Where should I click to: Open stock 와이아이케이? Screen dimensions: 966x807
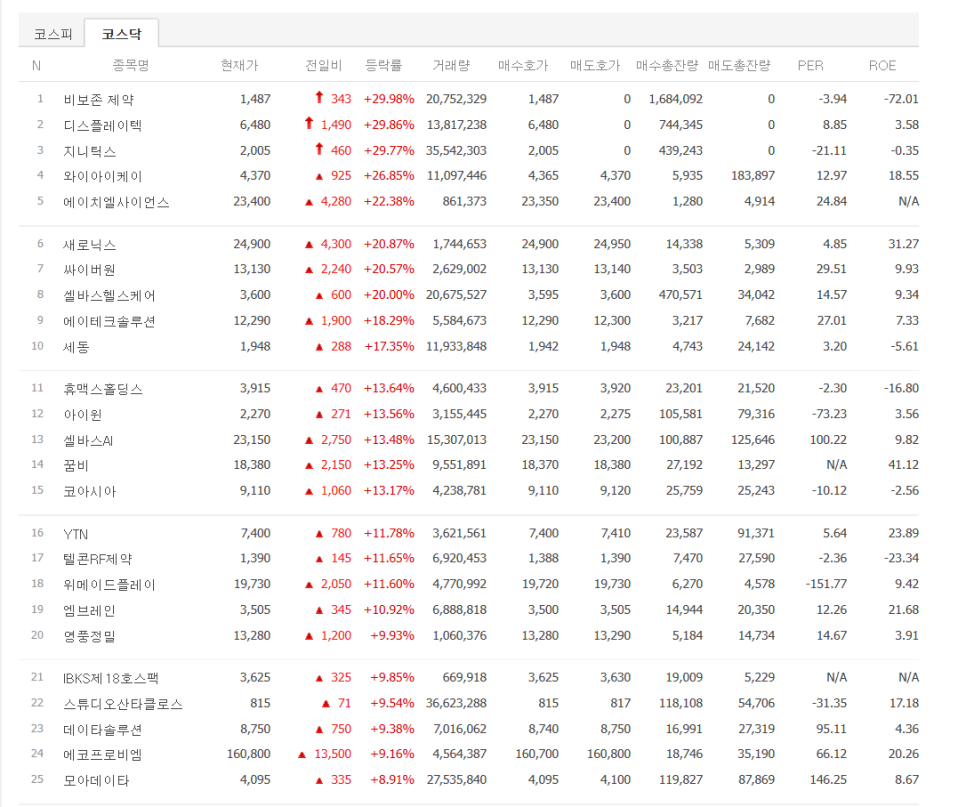coord(102,176)
